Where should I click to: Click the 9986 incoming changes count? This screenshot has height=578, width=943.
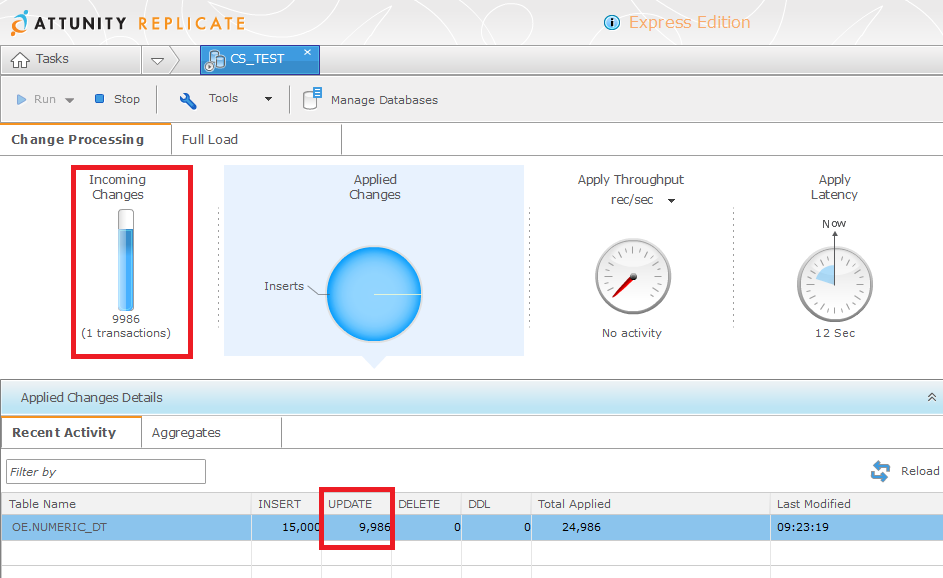[x=126, y=319]
